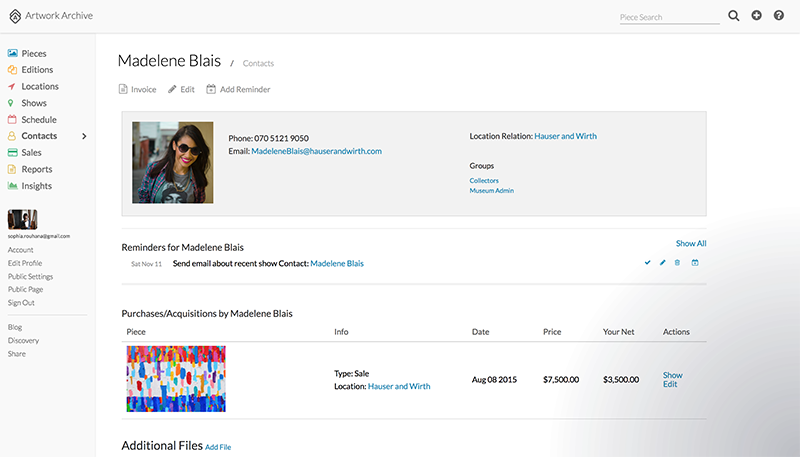Click the search magnifier icon
This screenshot has height=457, width=800.
coord(734,16)
